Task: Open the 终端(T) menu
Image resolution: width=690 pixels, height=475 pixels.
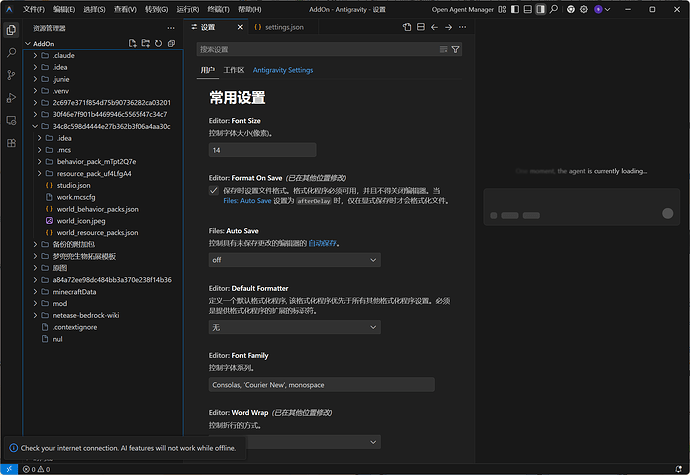Action: 218,9
